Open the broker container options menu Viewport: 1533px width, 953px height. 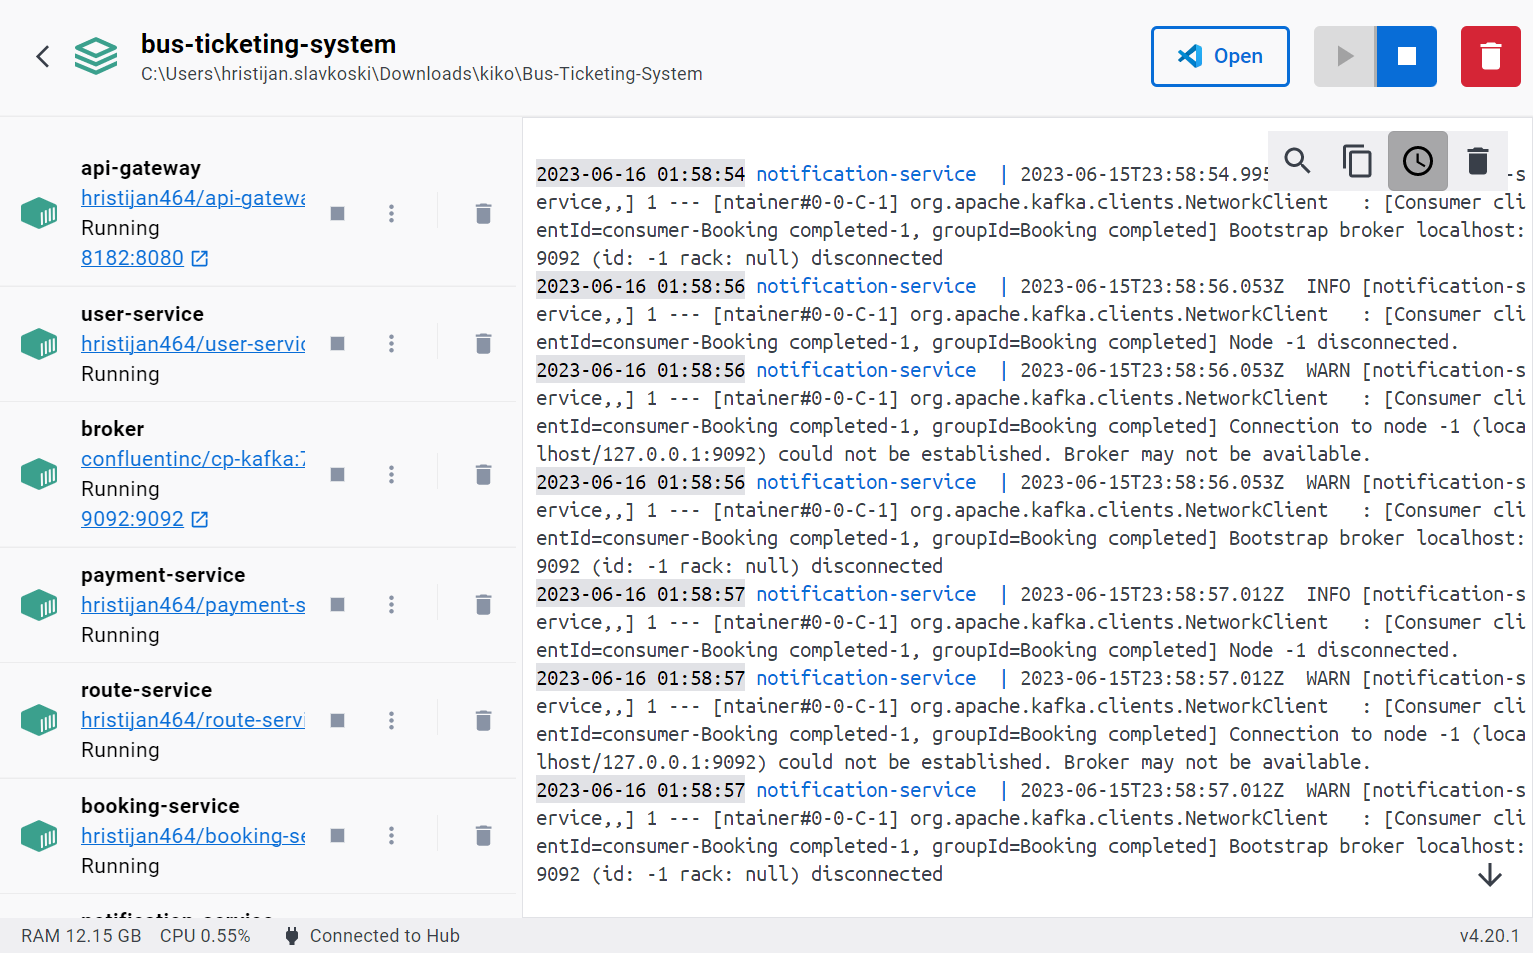391,474
